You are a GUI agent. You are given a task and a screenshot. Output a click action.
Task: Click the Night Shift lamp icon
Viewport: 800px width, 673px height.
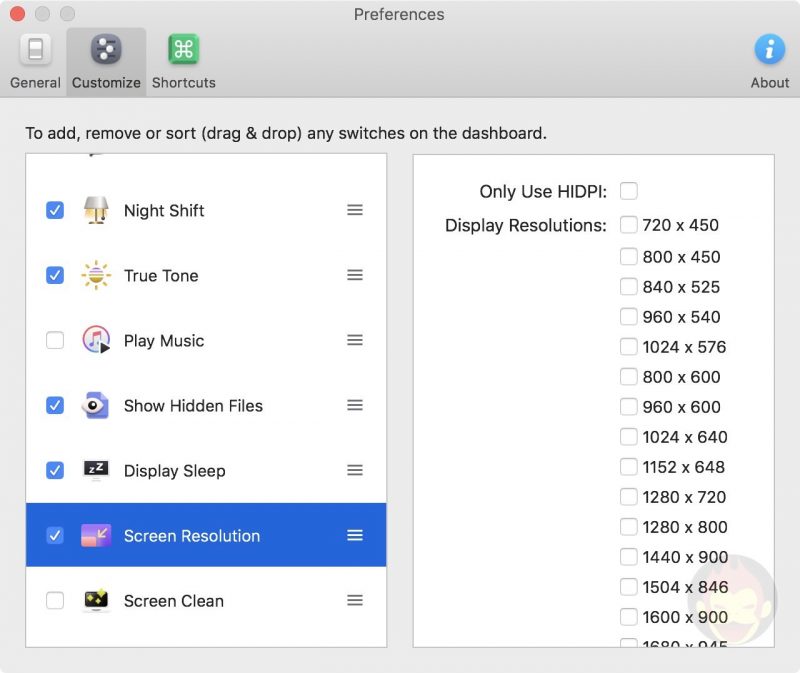coord(97,210)
